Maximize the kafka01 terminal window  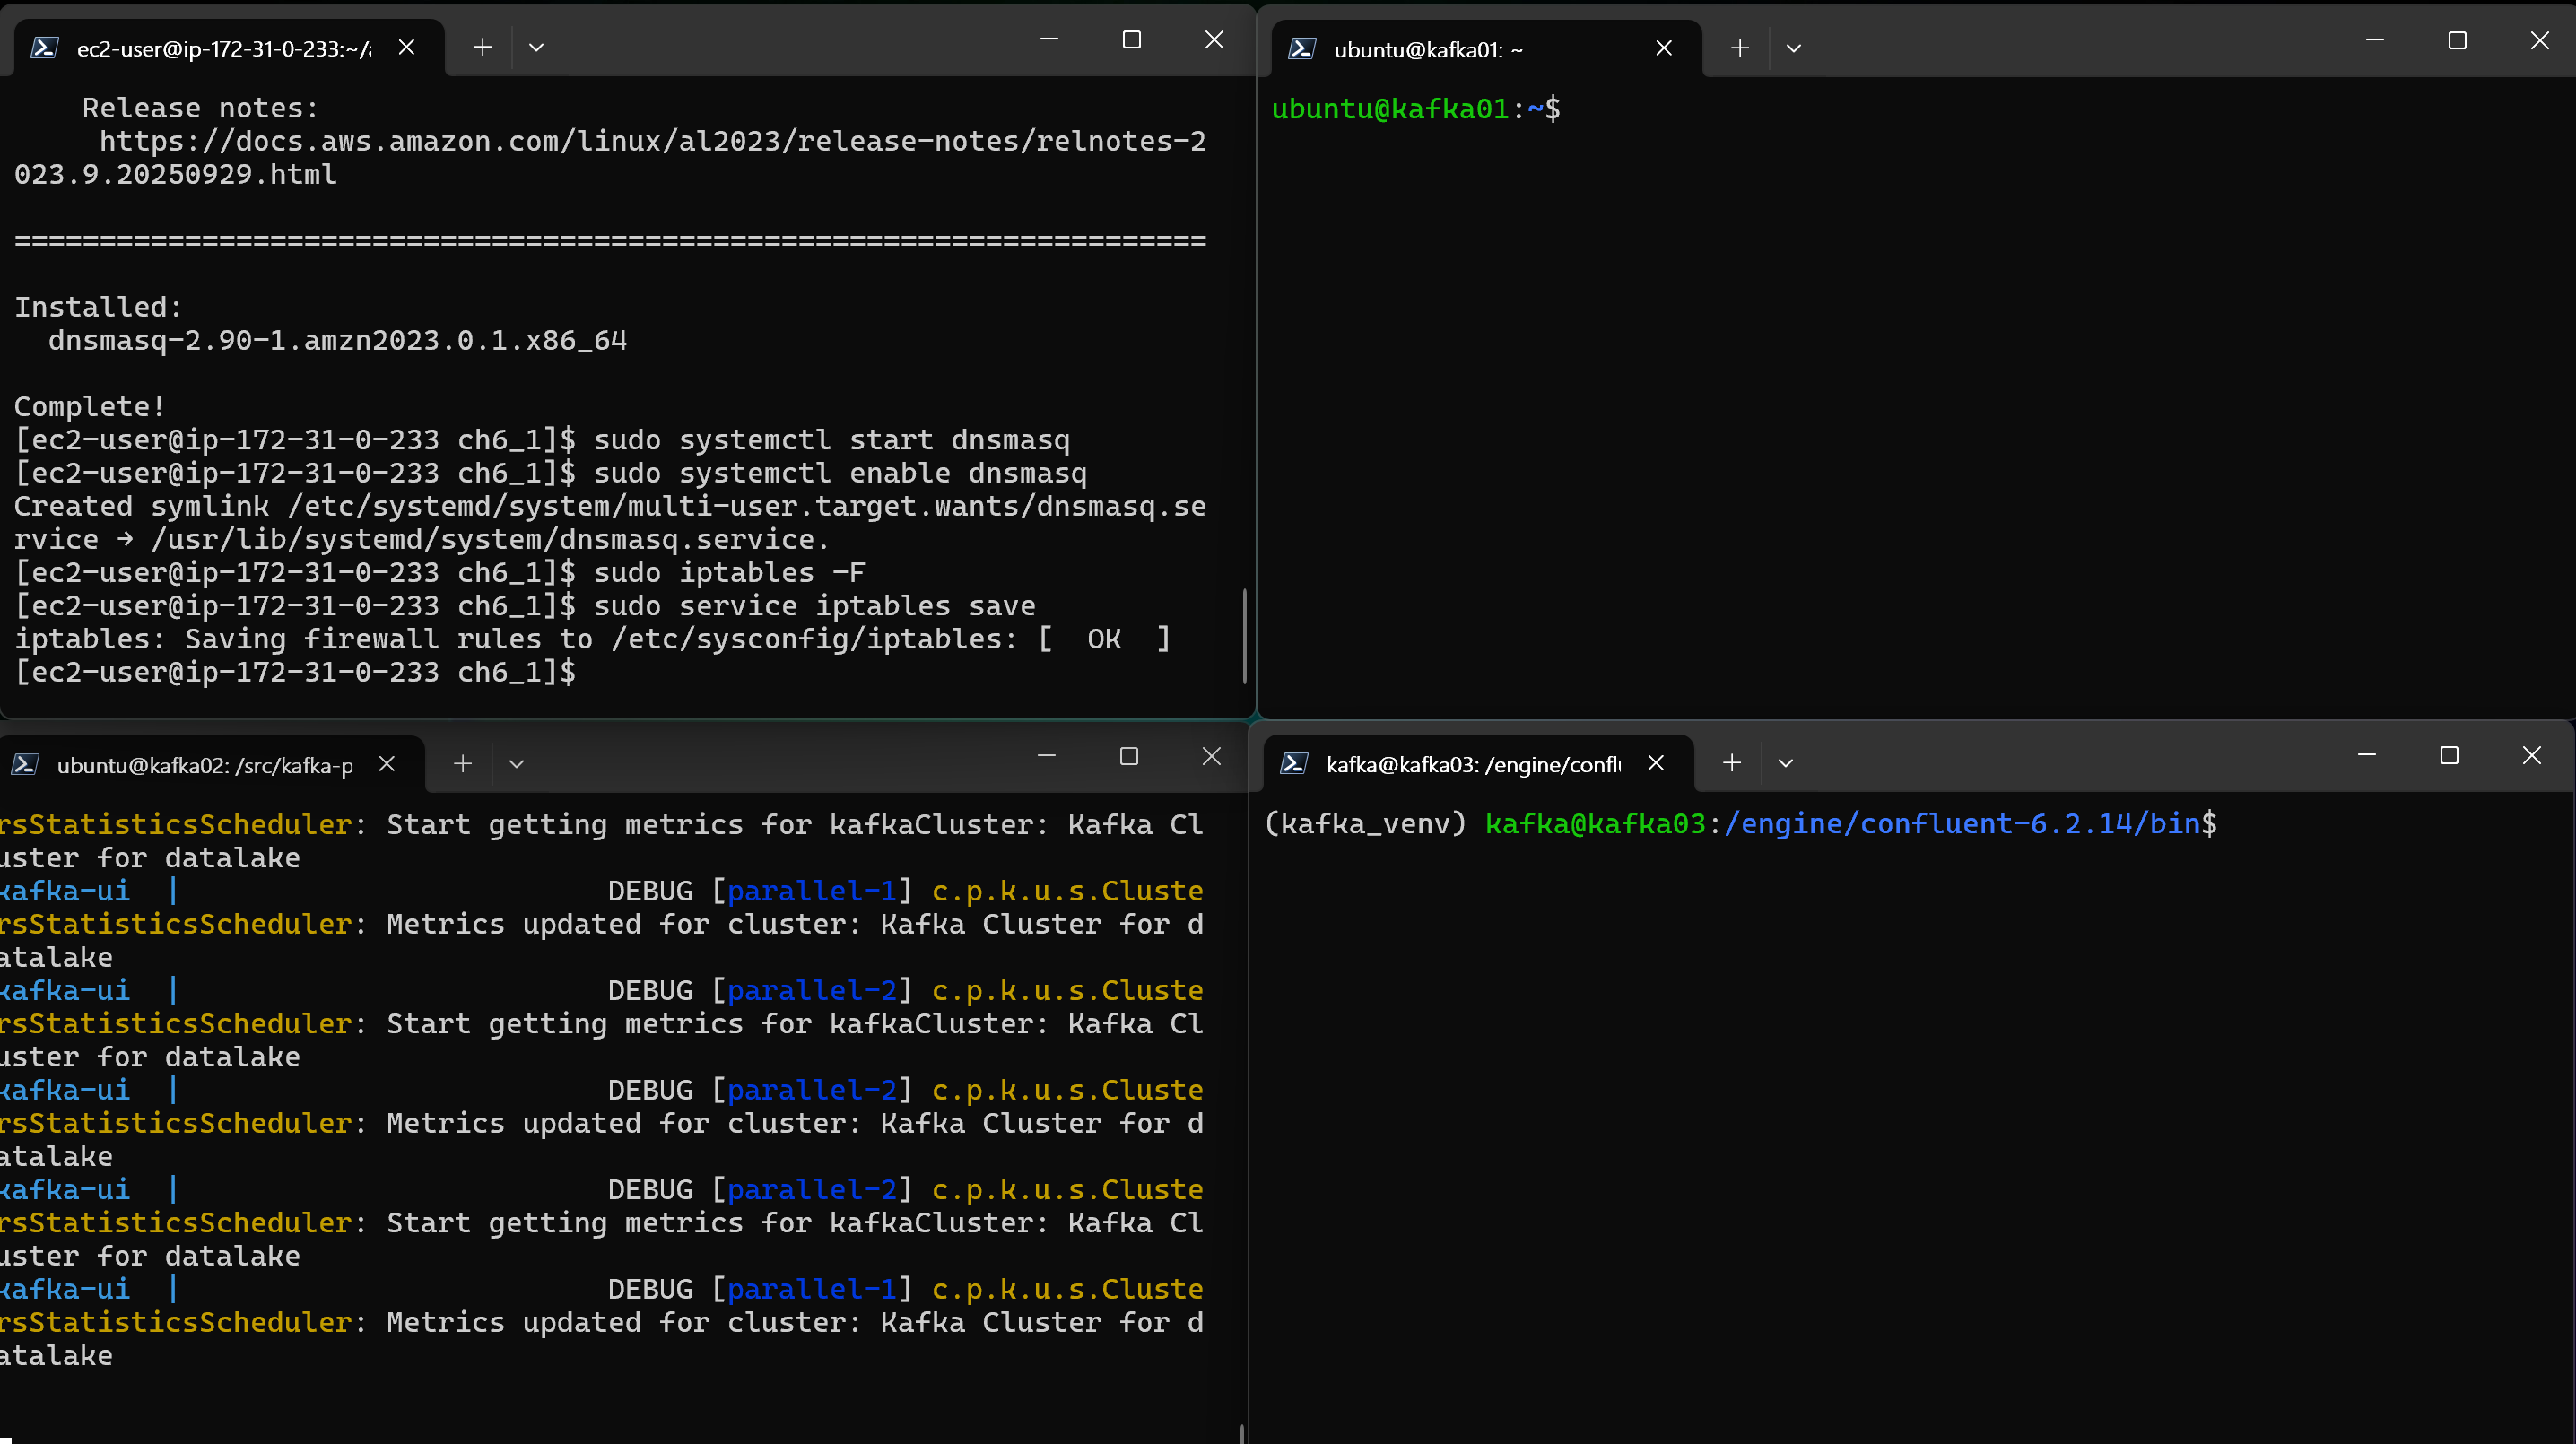point(2456,41)
